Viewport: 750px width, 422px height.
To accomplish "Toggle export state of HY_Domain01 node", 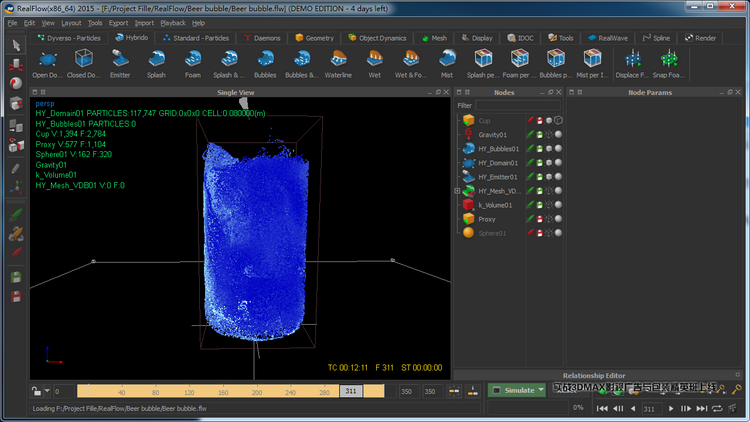I will 540,163.
